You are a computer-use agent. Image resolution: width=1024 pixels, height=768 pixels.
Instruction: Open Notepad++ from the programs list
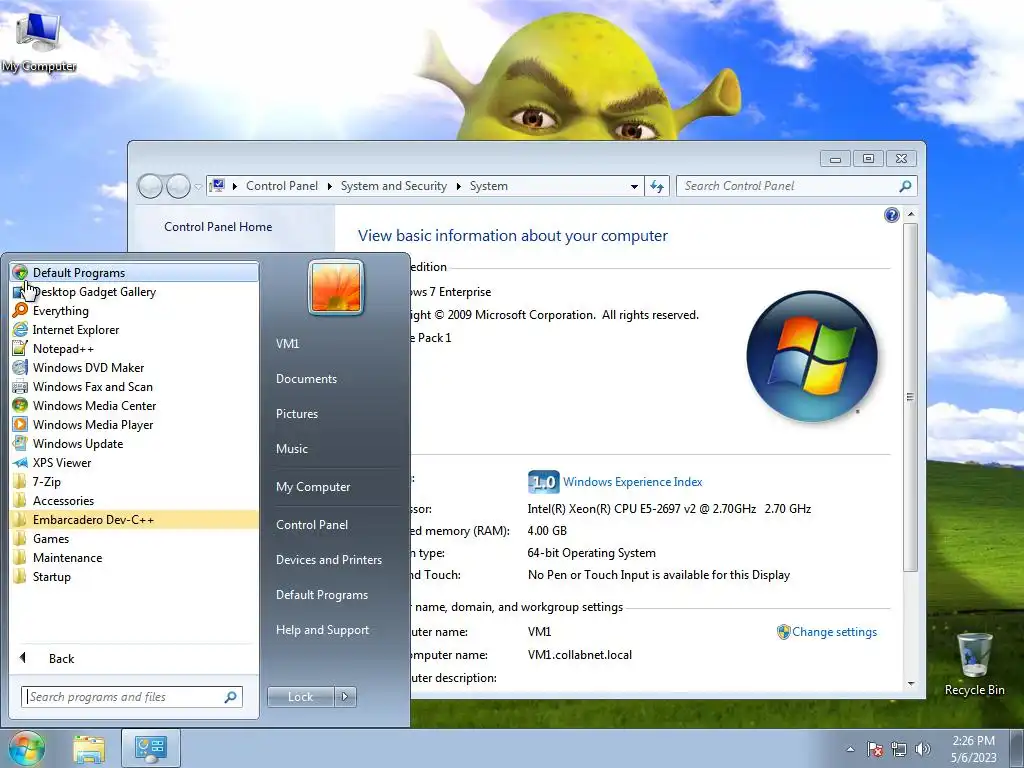pos(134,349)
